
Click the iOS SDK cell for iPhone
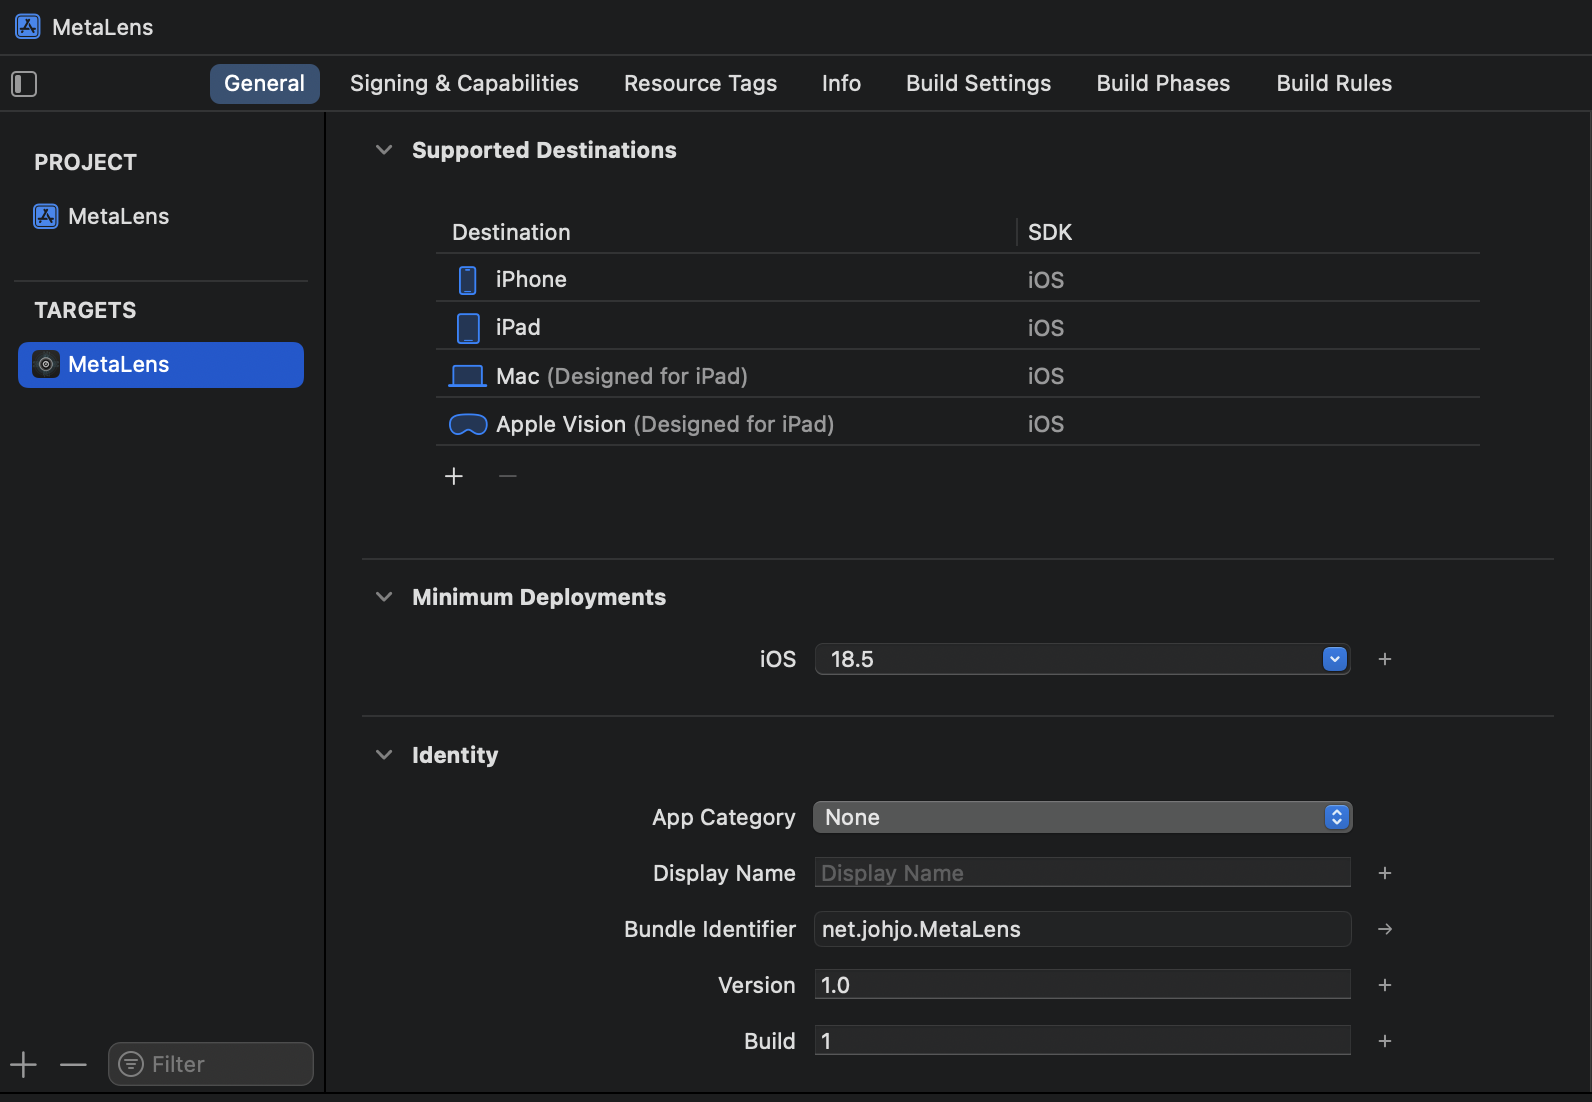(x=1046, y=280)
